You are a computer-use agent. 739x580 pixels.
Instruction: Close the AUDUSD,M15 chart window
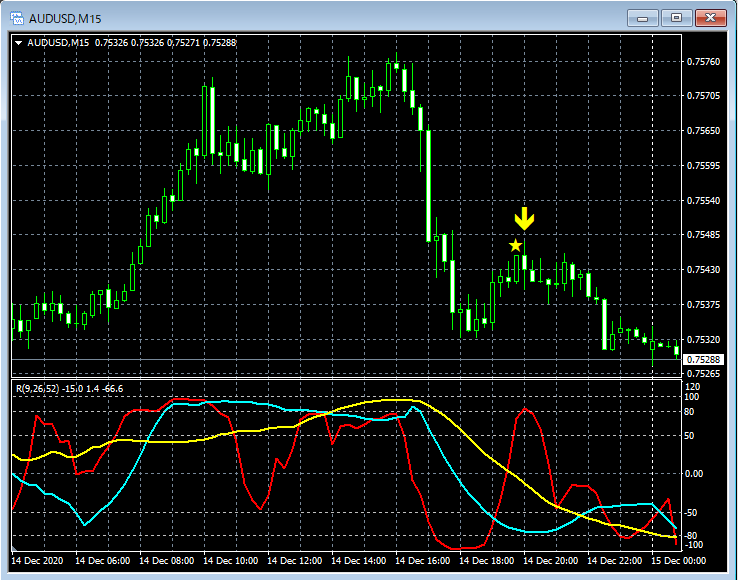click(x=712, y=17)
